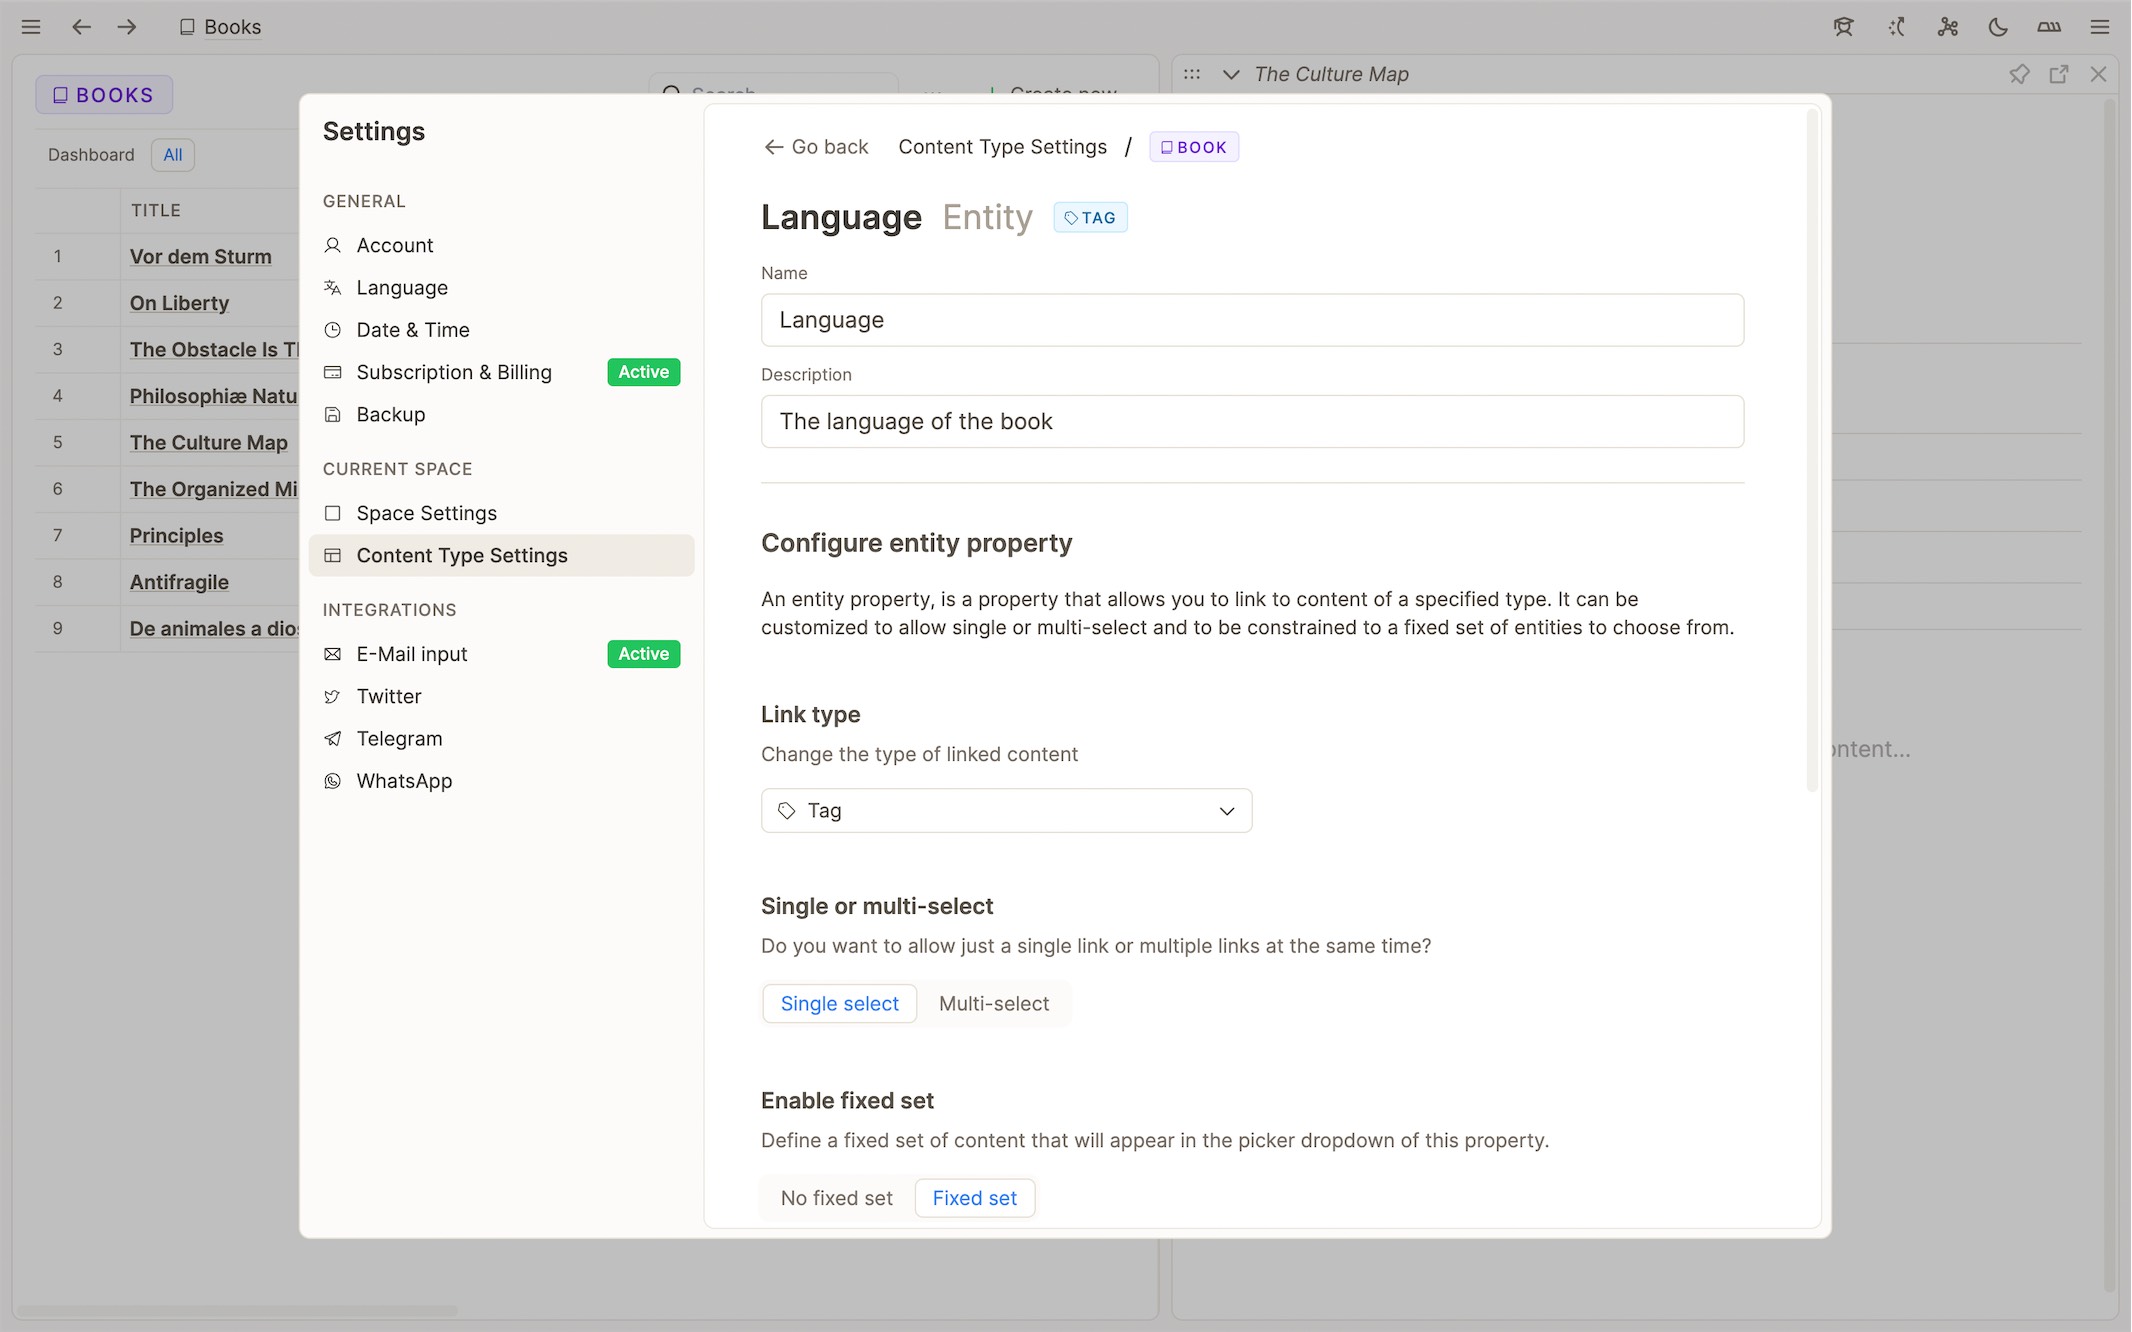Expand the Tag link type dropdown
Image resolution: width=2132 pixels, height=1332 pixels.
click(x=1005, y=810)
